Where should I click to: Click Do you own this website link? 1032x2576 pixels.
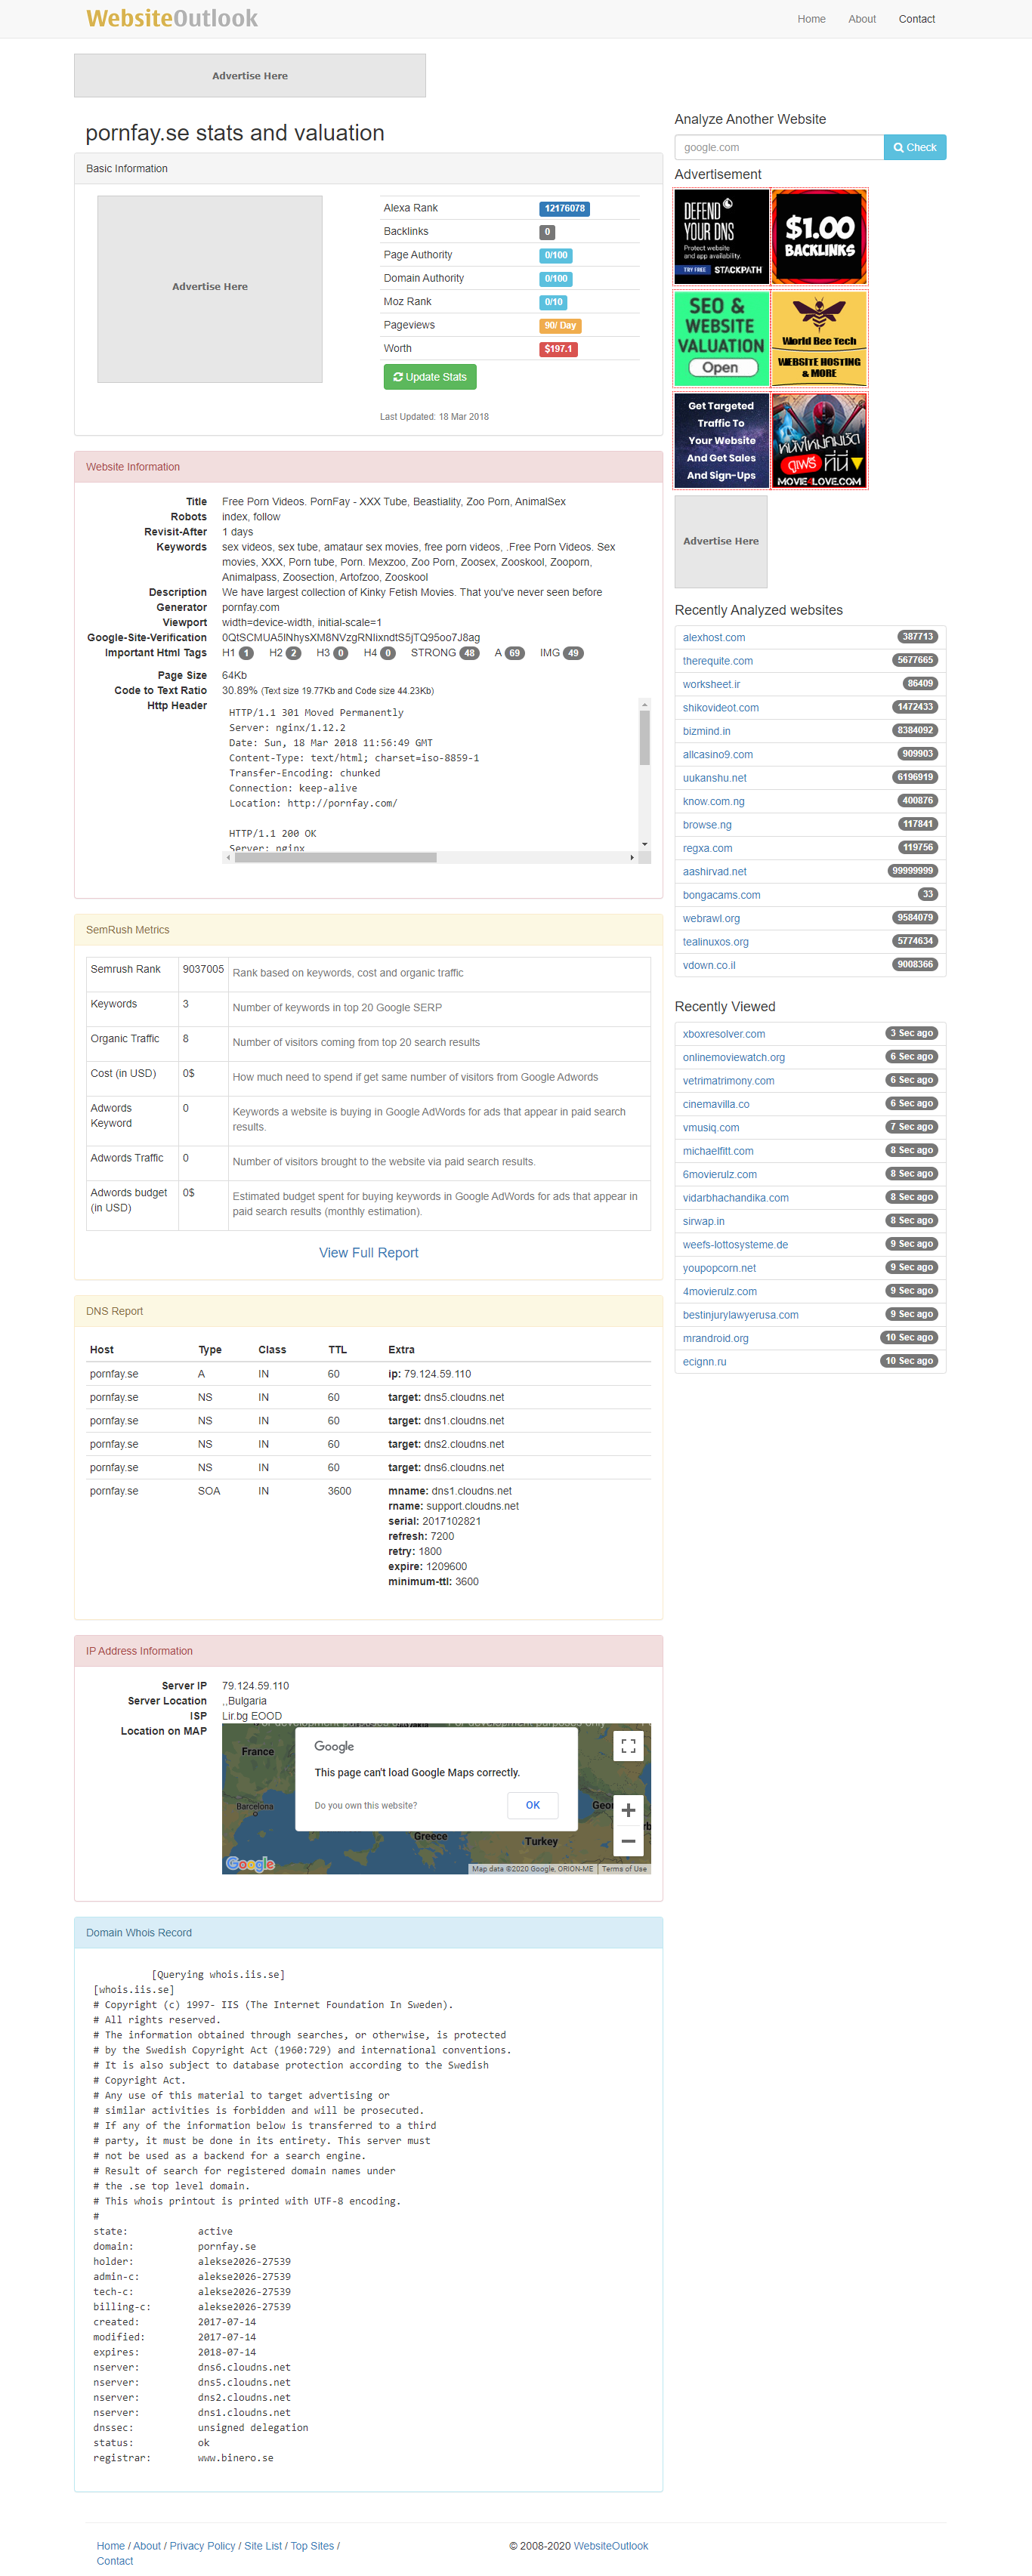(x=366, y=1806)
